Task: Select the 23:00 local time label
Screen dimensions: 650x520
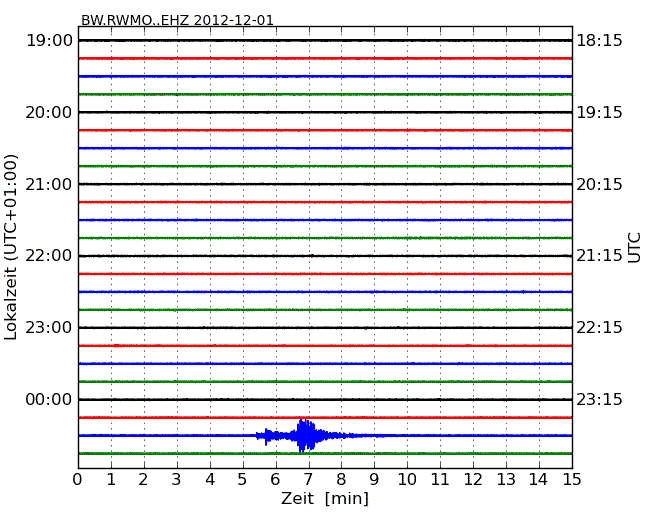Action: point(49,328)
